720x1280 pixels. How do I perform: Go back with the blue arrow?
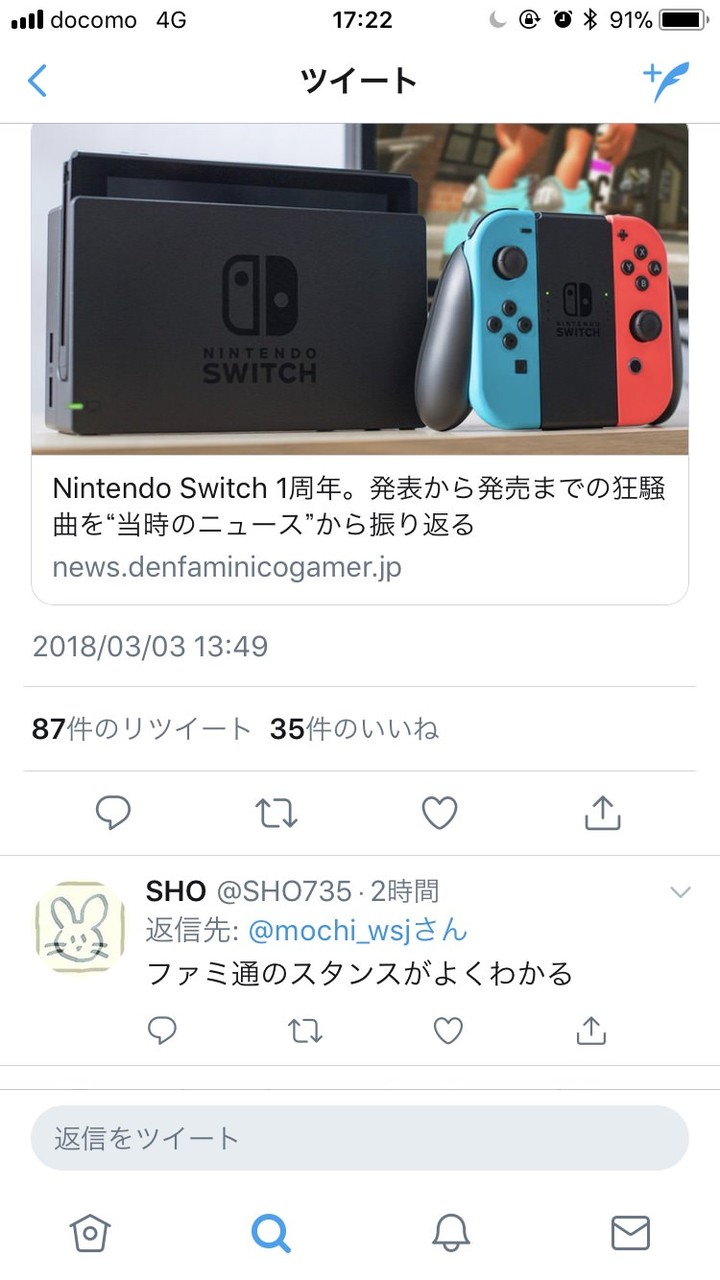(x=36, y=81)
